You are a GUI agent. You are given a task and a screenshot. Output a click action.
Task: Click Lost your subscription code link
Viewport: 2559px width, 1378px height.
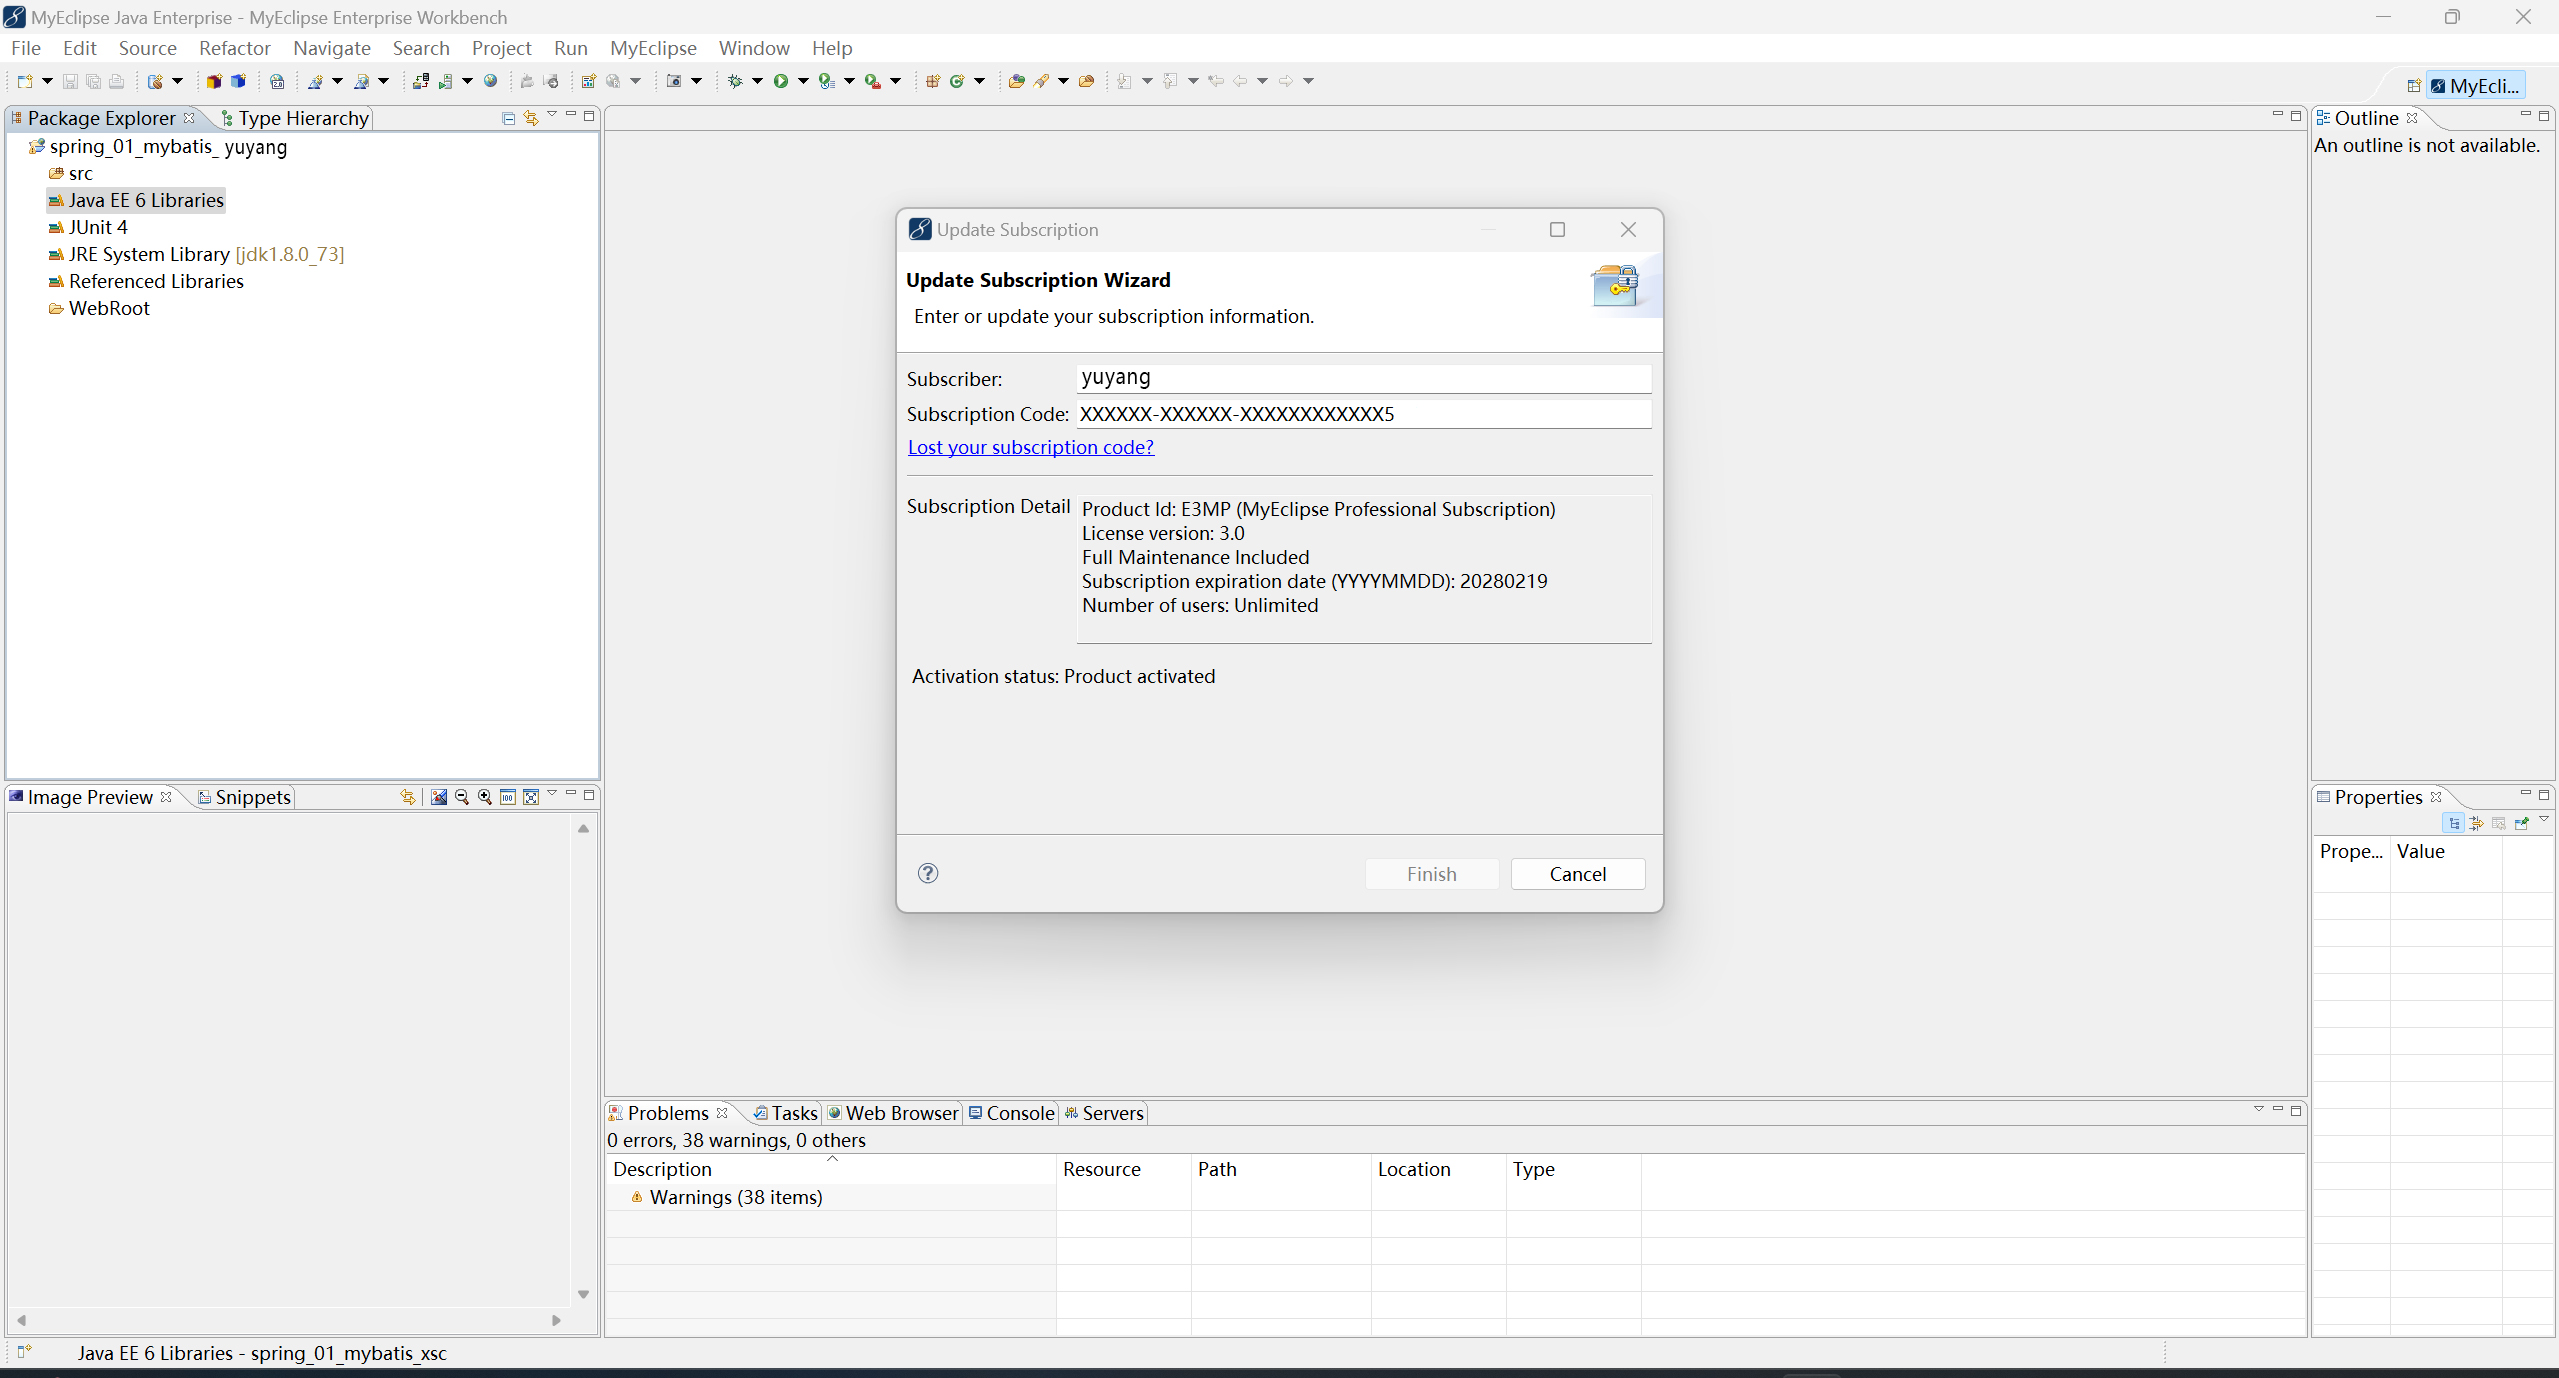tap(1030, 447)
